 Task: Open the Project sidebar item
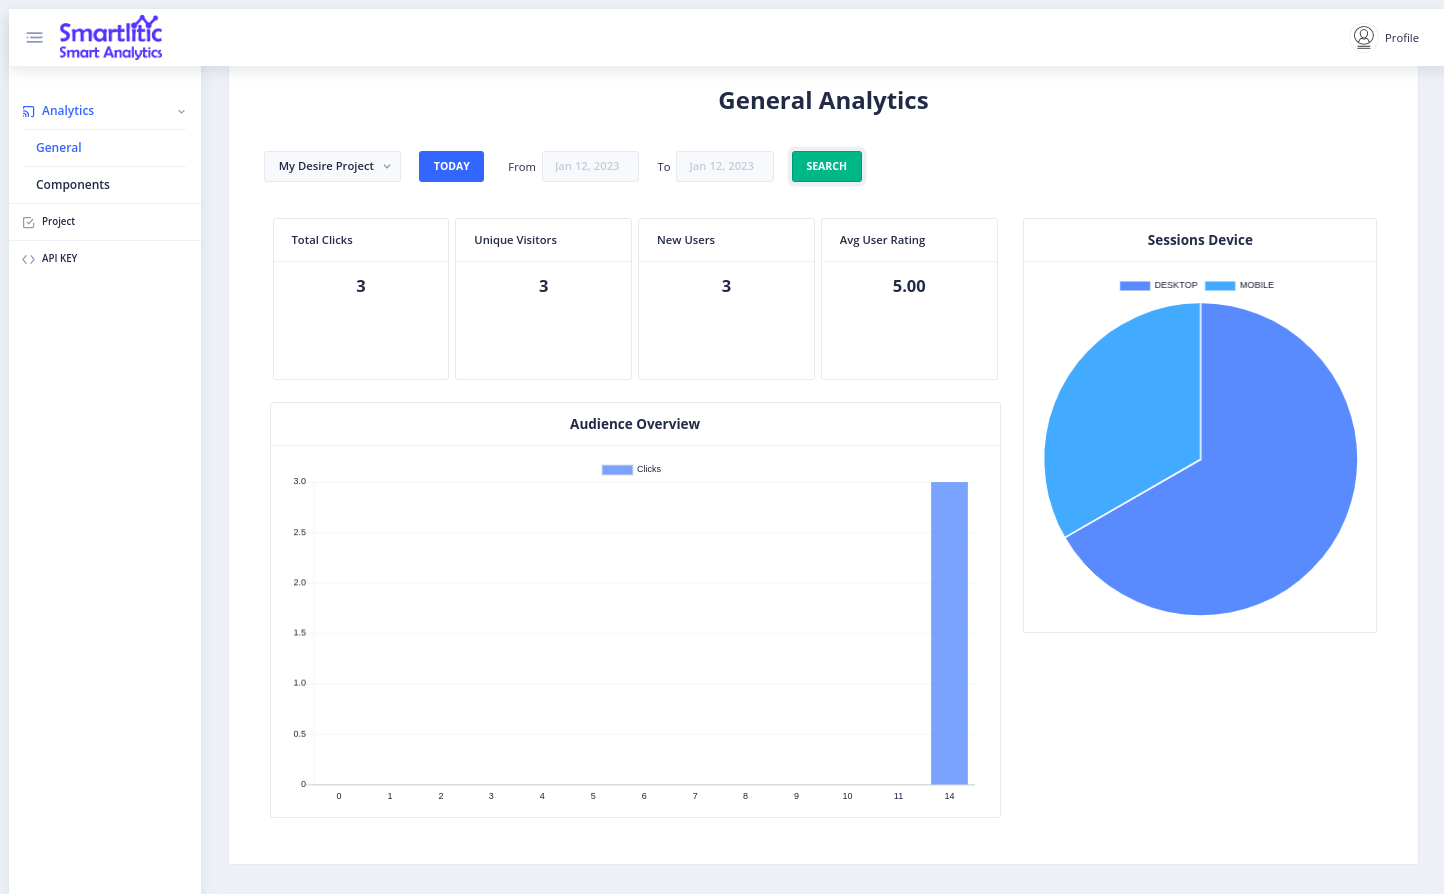tap(105, 222)
